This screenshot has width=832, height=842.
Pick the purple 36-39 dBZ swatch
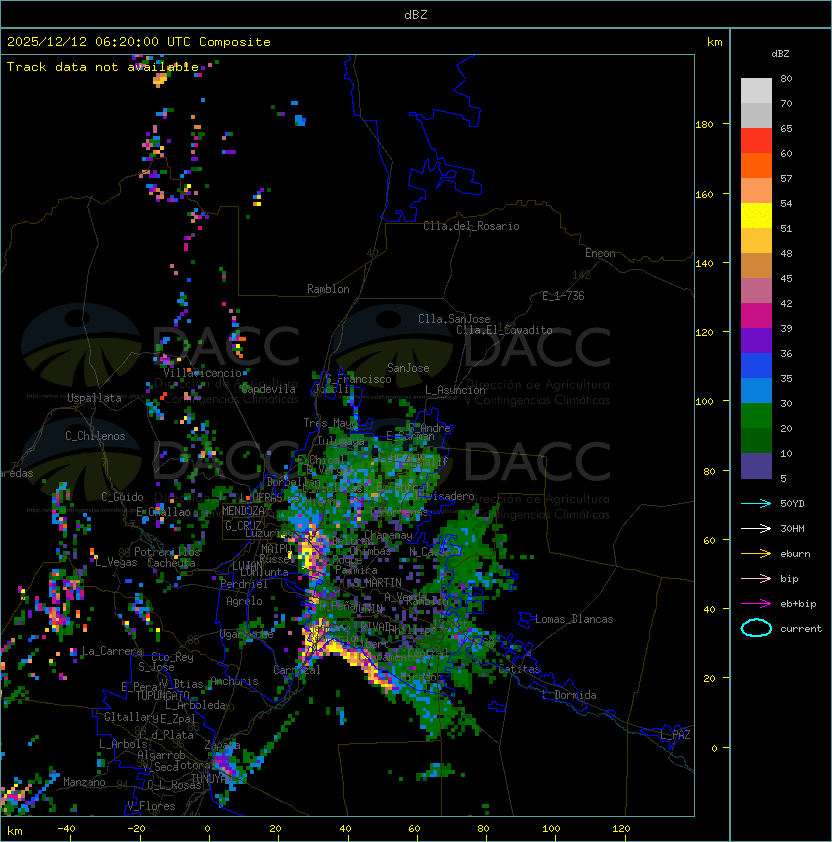pyautogui.click(x=756, y=341)
